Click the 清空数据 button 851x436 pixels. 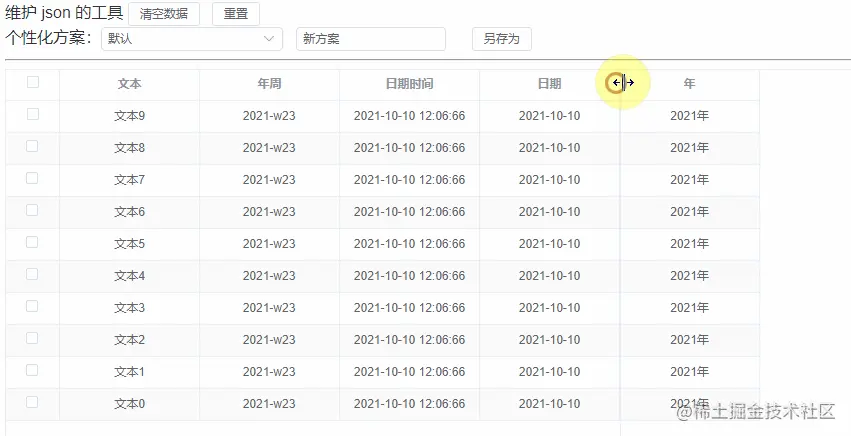coord(164,14)
